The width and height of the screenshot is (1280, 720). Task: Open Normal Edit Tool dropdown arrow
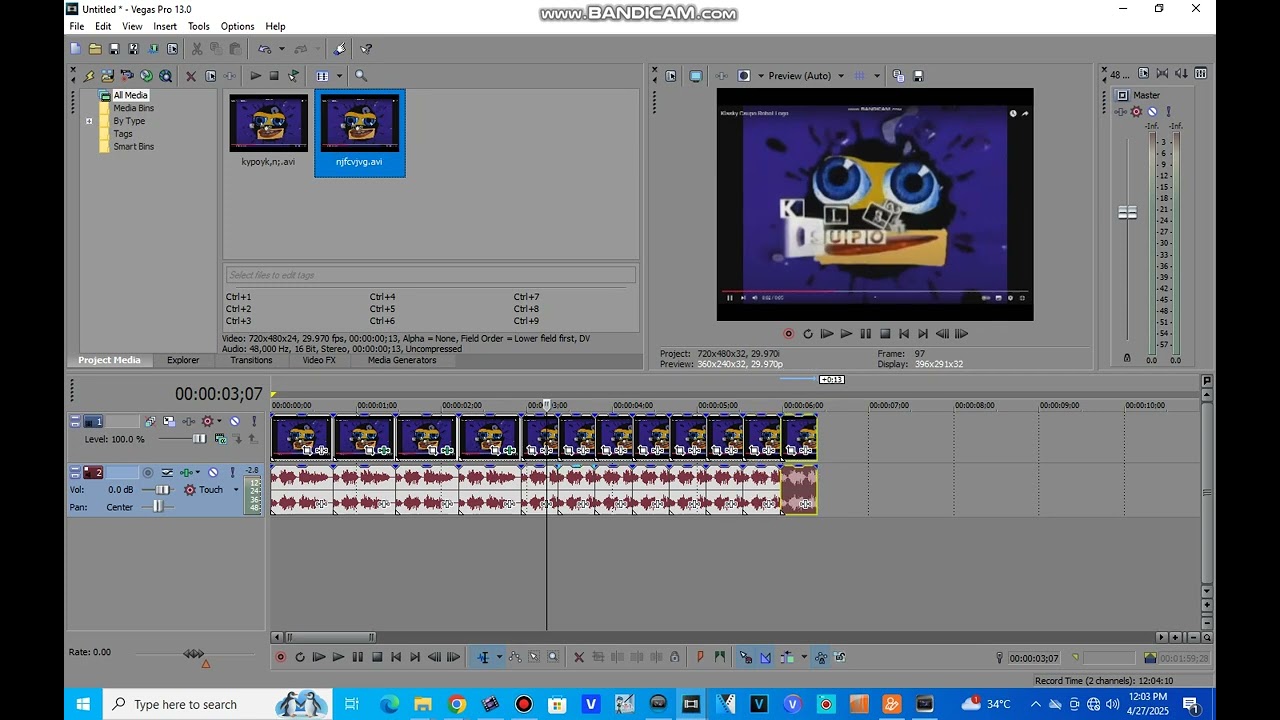(x=499, y=657)
